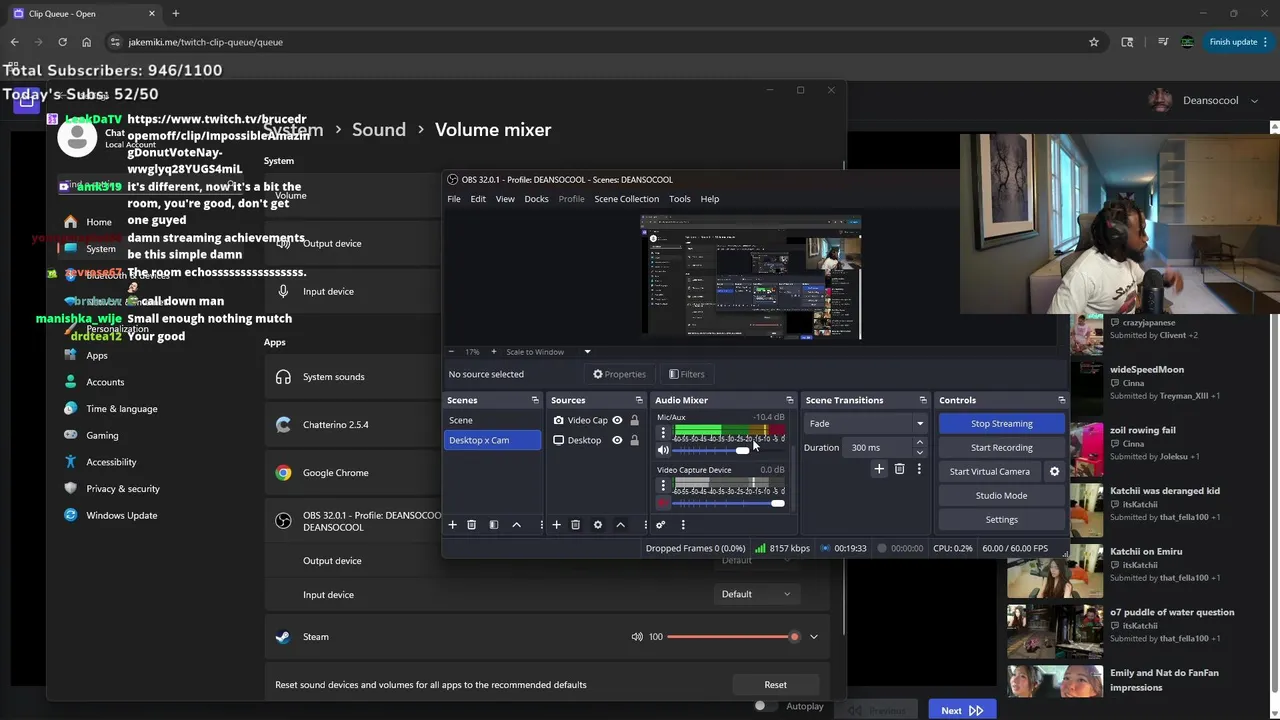Pop out the Controls dock
1280x720 pixels.
point(1061,400)
